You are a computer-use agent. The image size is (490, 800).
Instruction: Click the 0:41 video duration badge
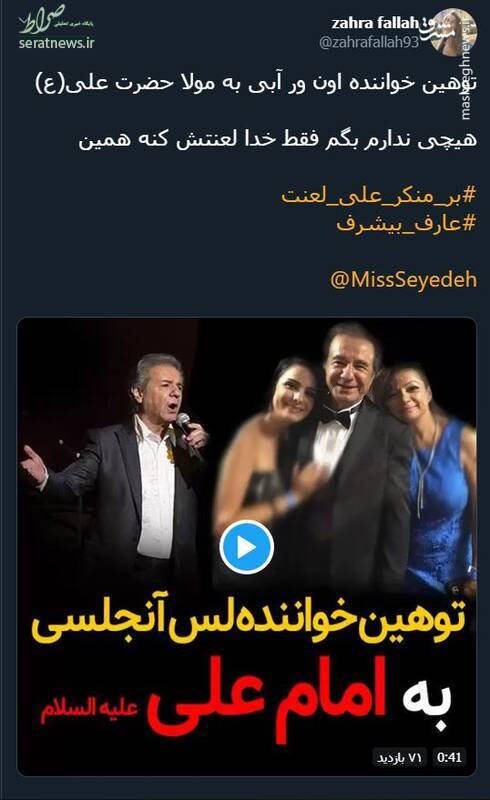tap(449, 758)
